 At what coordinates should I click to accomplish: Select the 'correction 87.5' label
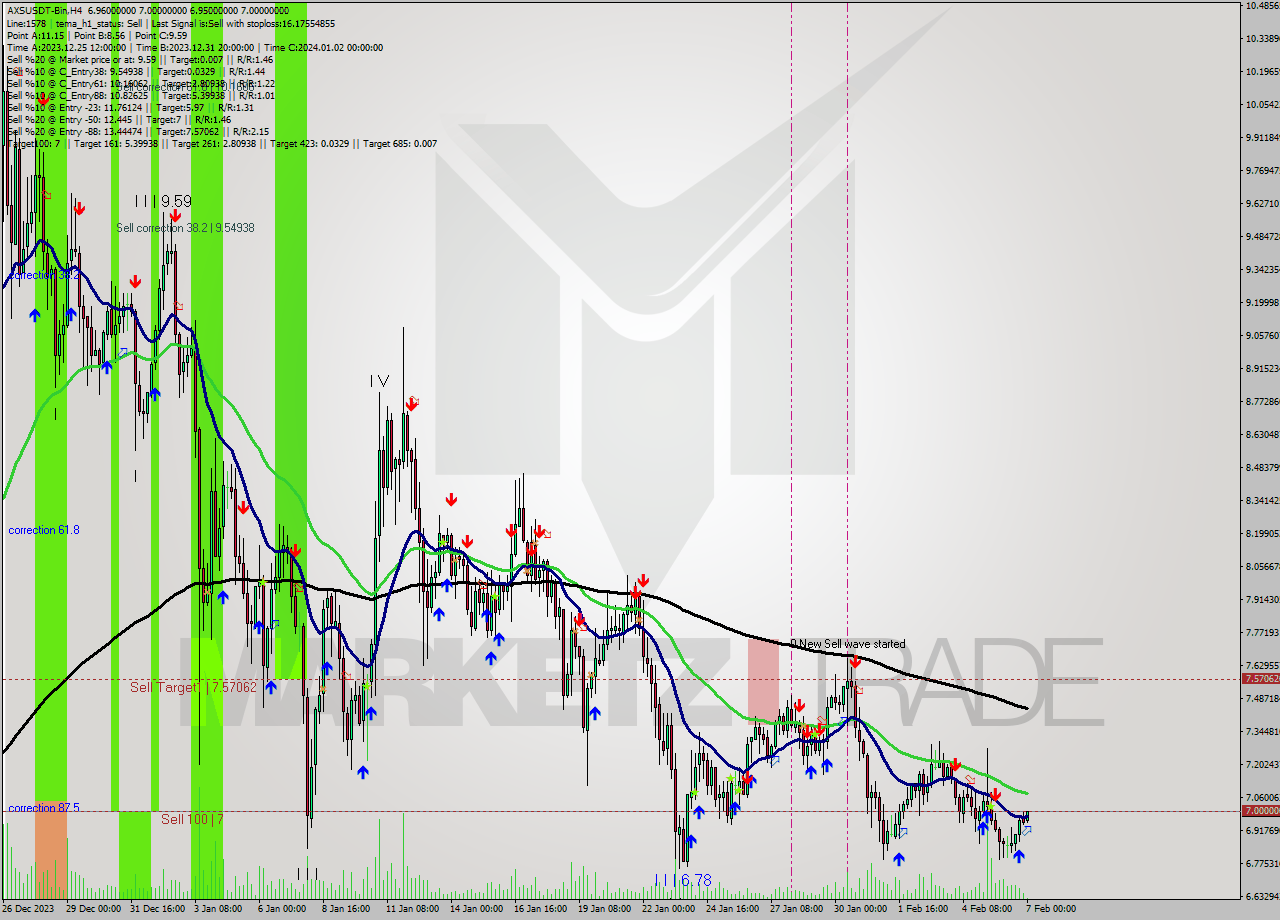click(x=44, y=808)
